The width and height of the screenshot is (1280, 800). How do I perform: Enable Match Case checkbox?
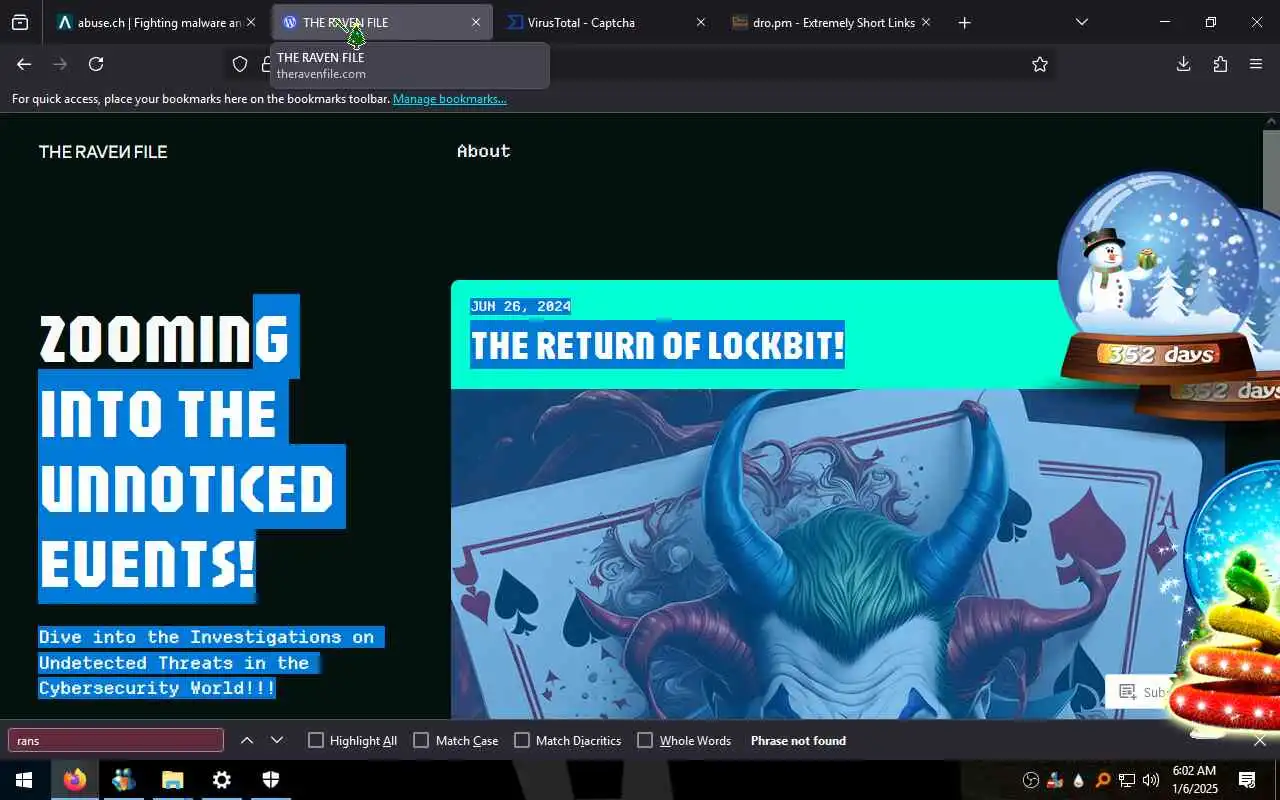coord(421,740)
